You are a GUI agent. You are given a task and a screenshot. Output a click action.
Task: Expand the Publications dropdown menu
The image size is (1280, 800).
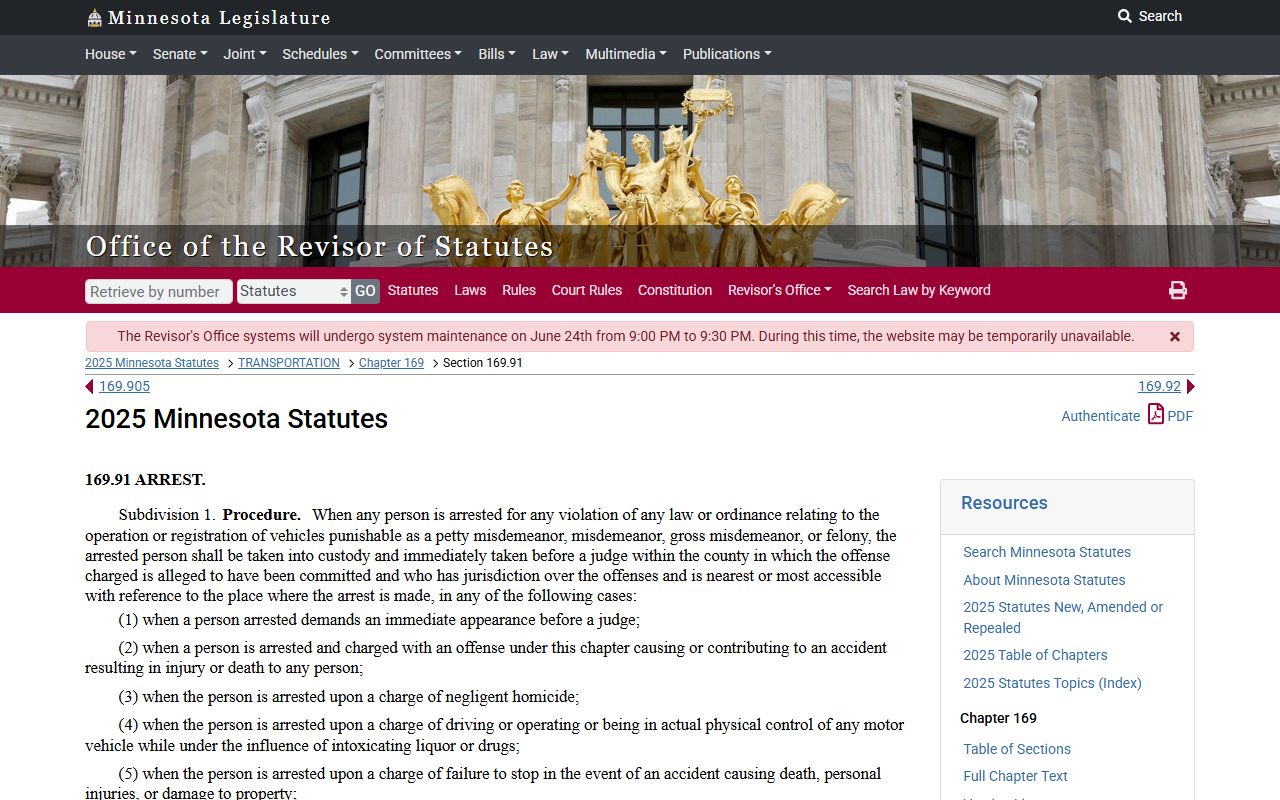(x=727, y=54)
